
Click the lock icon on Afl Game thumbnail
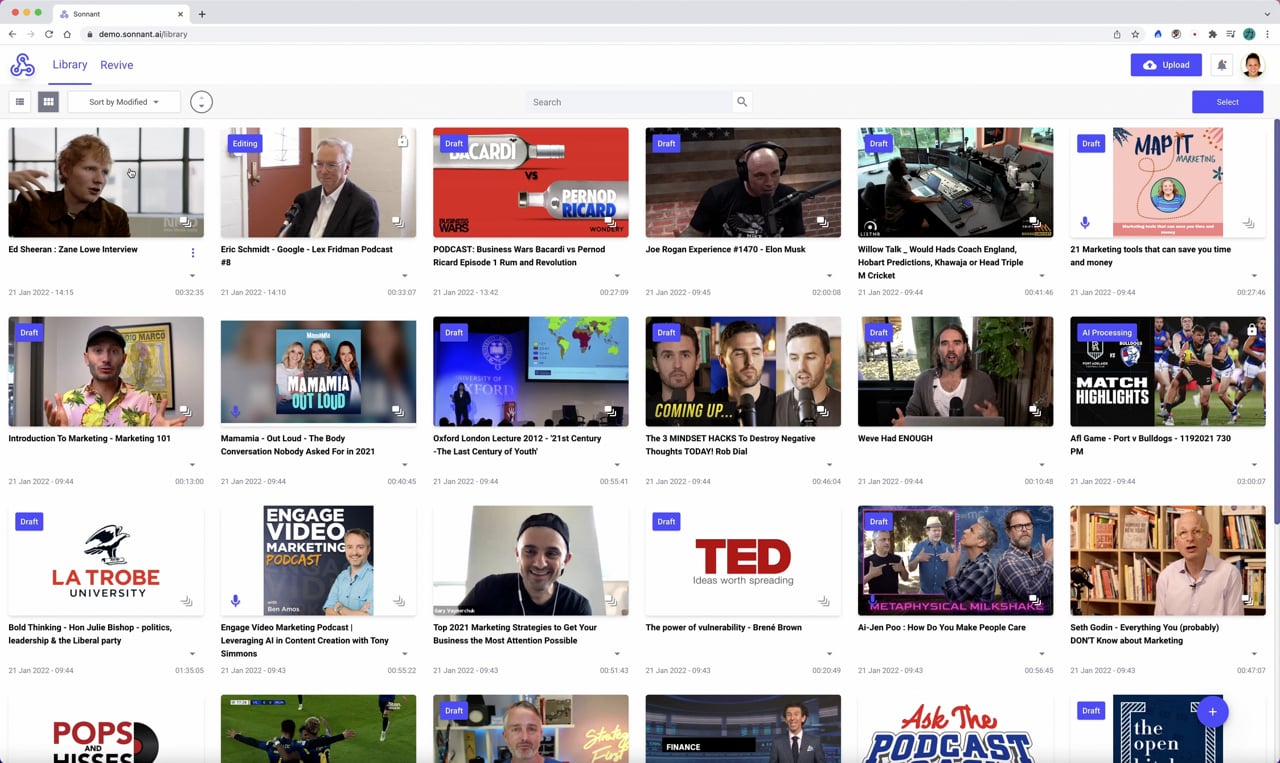[1251, 329]
